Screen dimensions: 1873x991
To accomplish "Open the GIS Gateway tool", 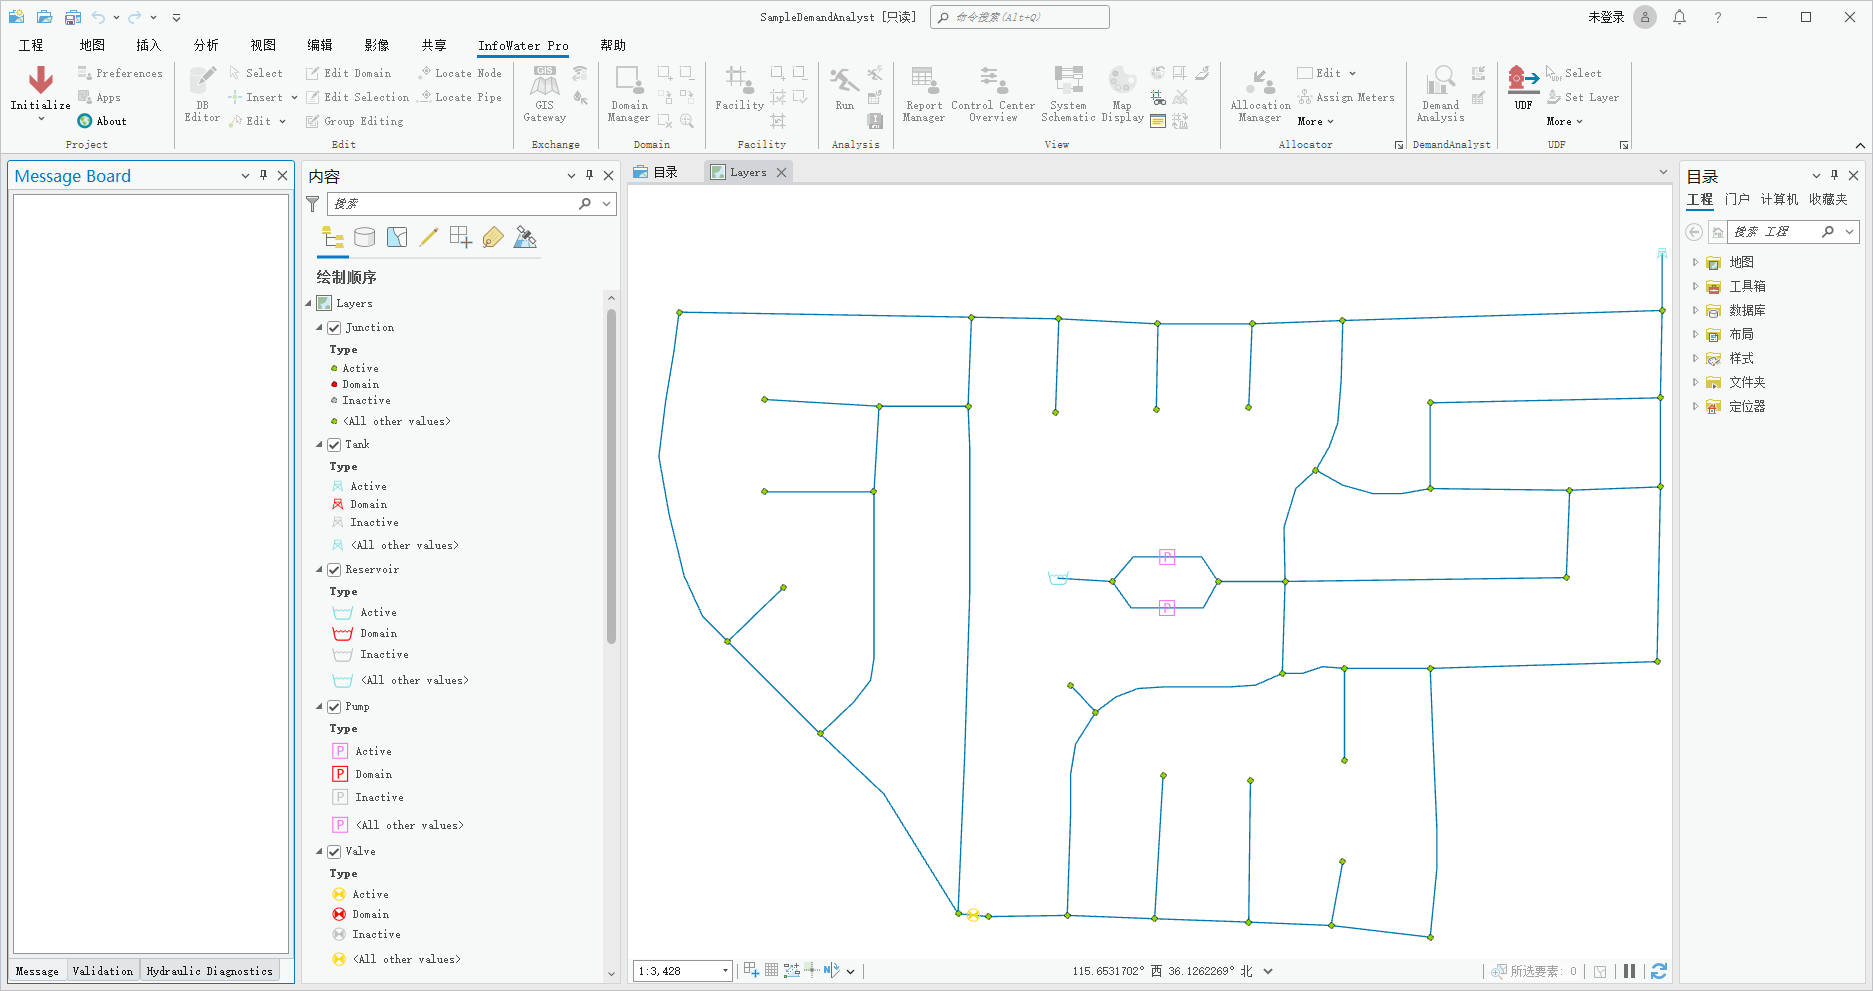I will coord(544,94).
